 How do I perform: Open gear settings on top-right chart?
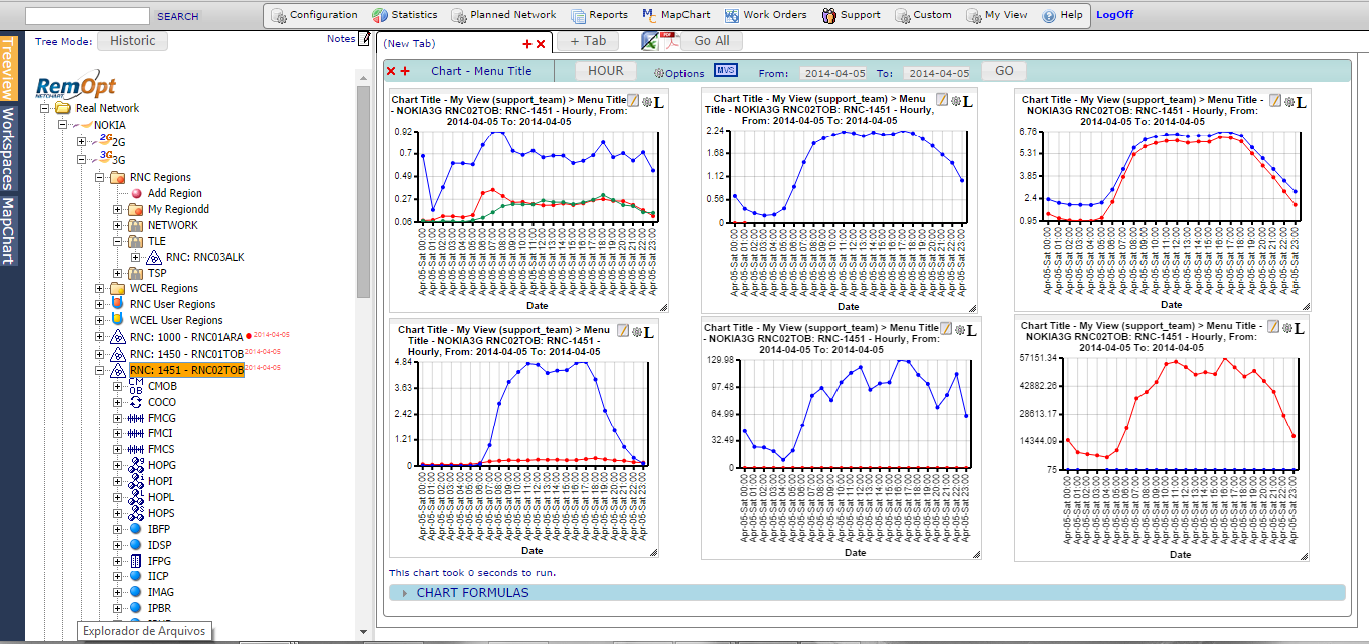click(1289, 102)
